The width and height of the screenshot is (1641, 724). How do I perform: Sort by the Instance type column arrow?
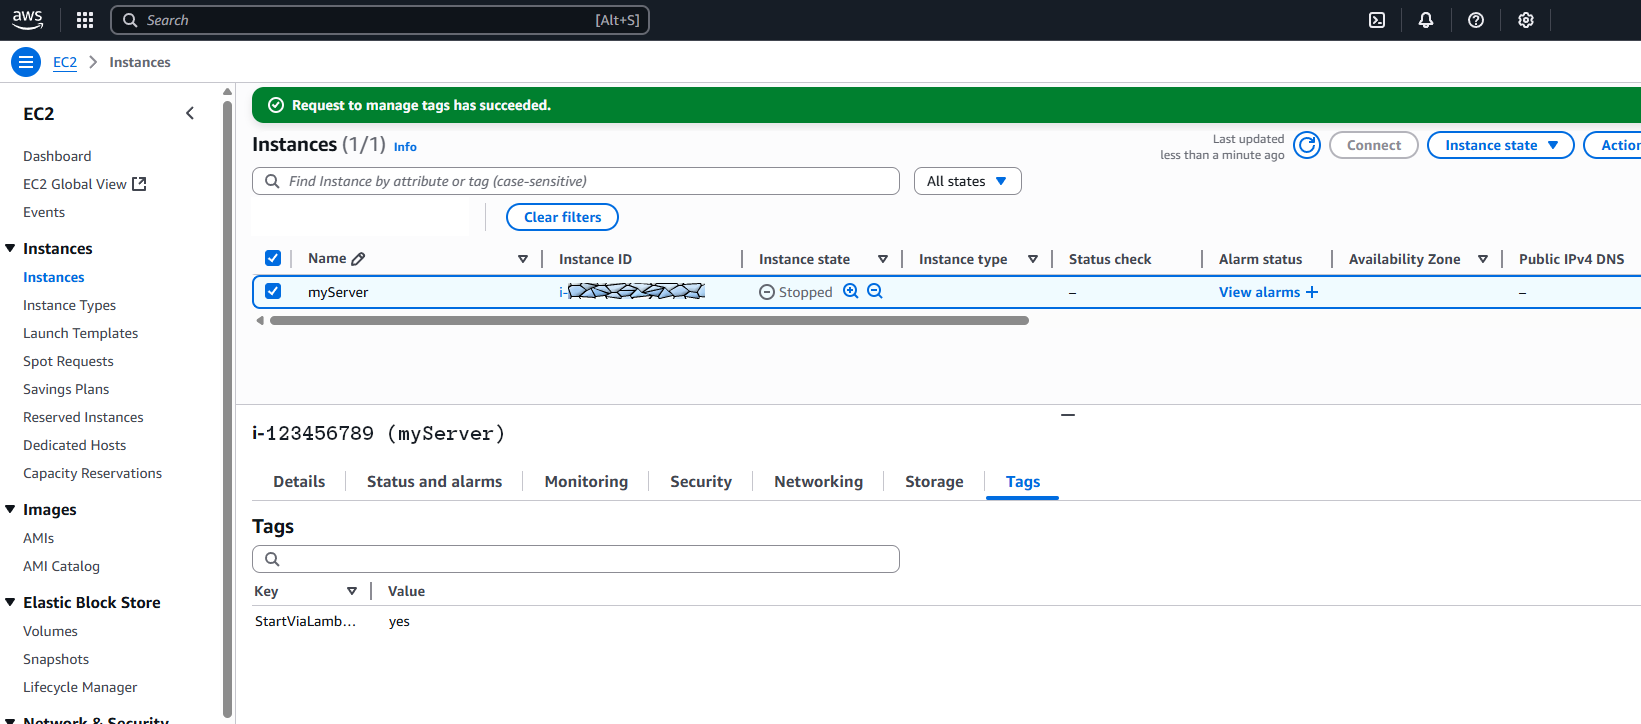pyautogui.click(x=1033, y=259)
